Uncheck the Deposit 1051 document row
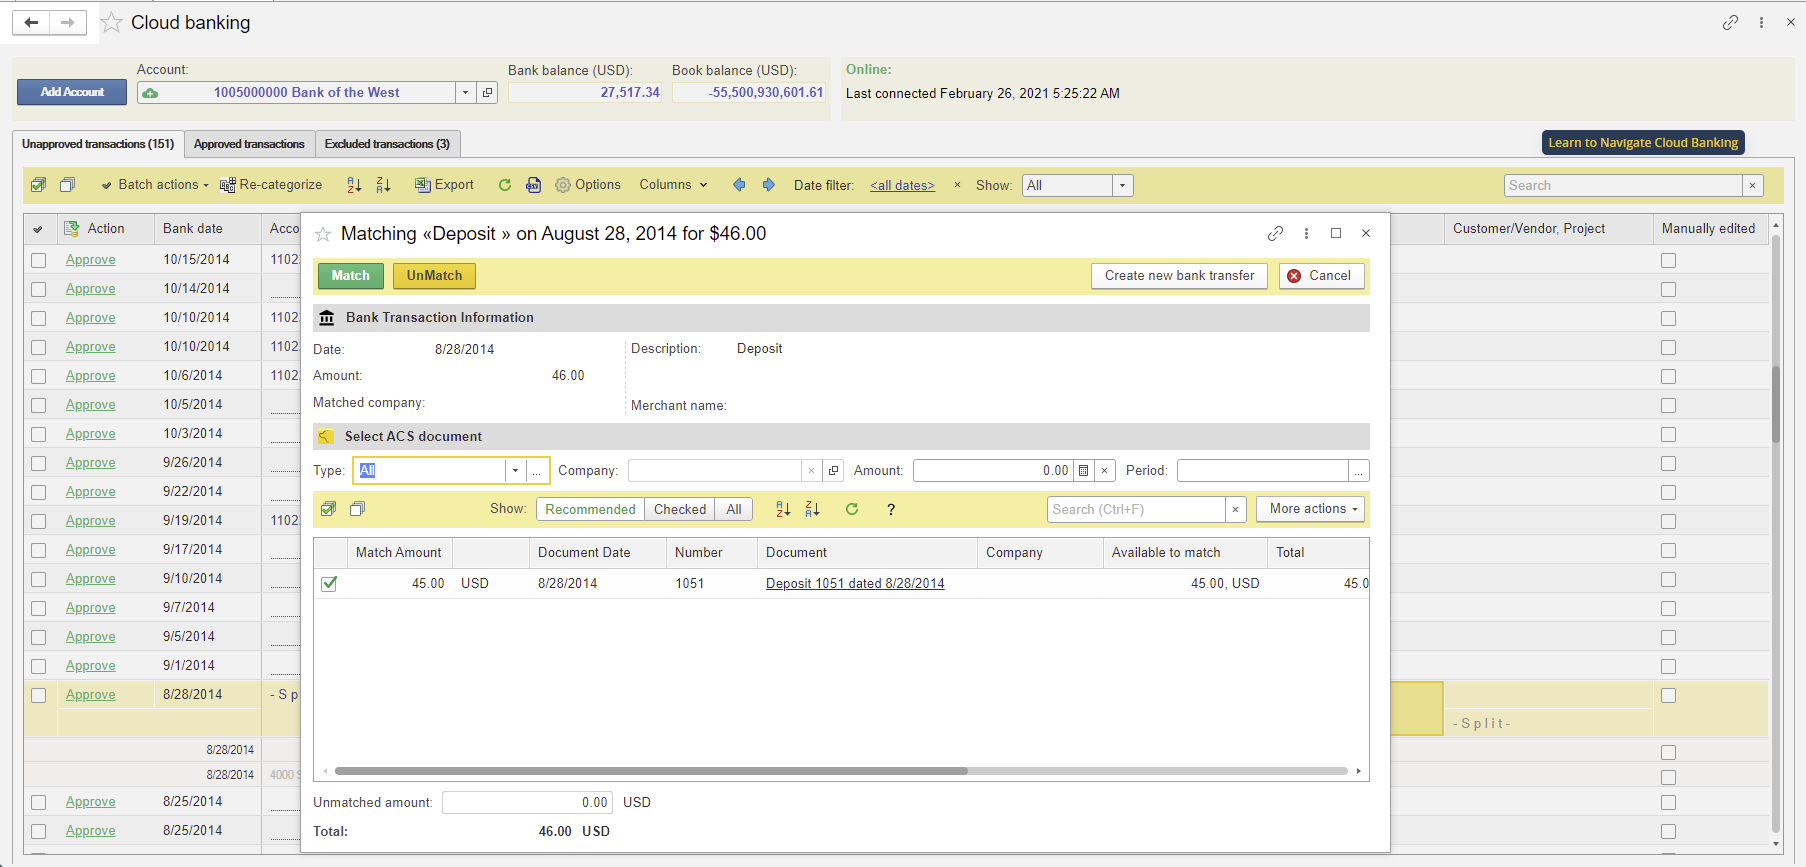 click(x=329, y=584)
